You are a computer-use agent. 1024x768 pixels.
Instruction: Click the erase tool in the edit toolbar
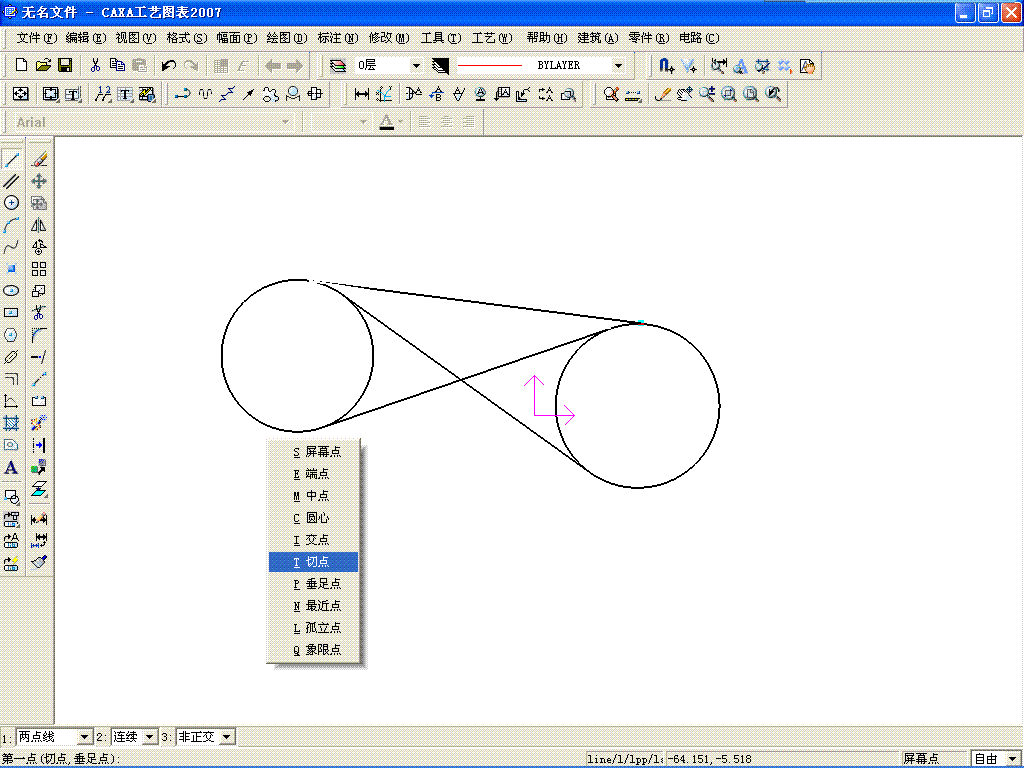click(x=39, y=159)
